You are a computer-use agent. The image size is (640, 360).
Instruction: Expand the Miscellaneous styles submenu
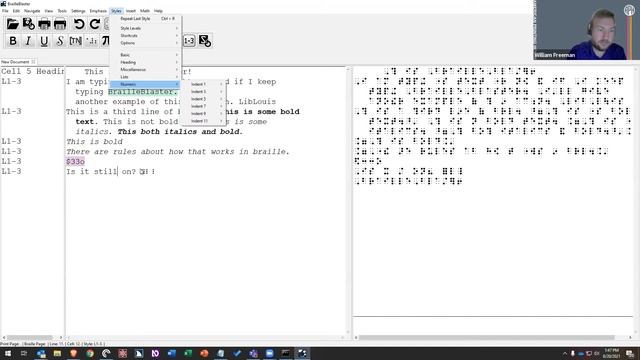click(146, 69)
